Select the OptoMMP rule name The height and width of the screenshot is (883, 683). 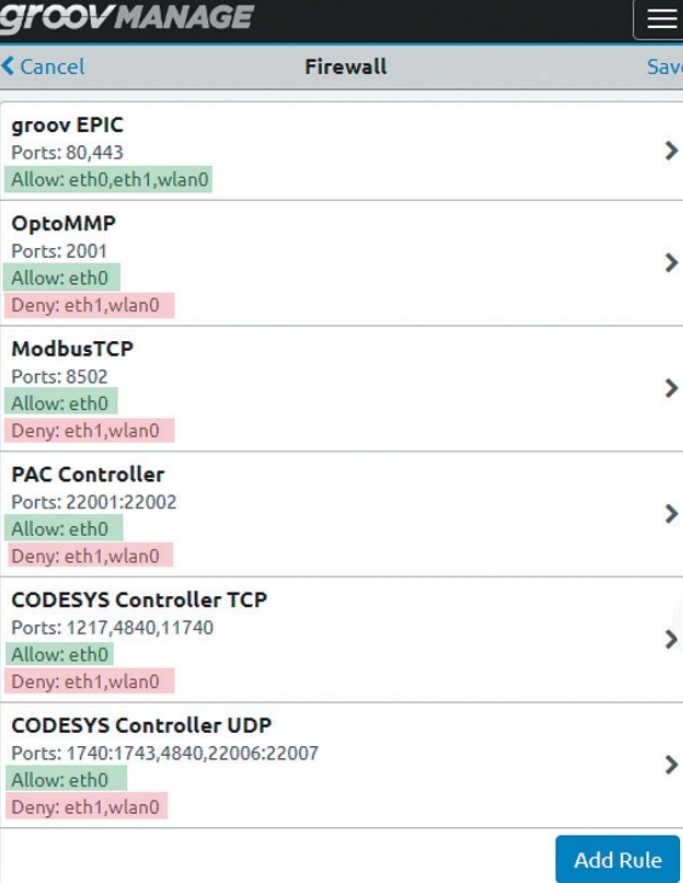pyautogui.click(x=63, y=223)
